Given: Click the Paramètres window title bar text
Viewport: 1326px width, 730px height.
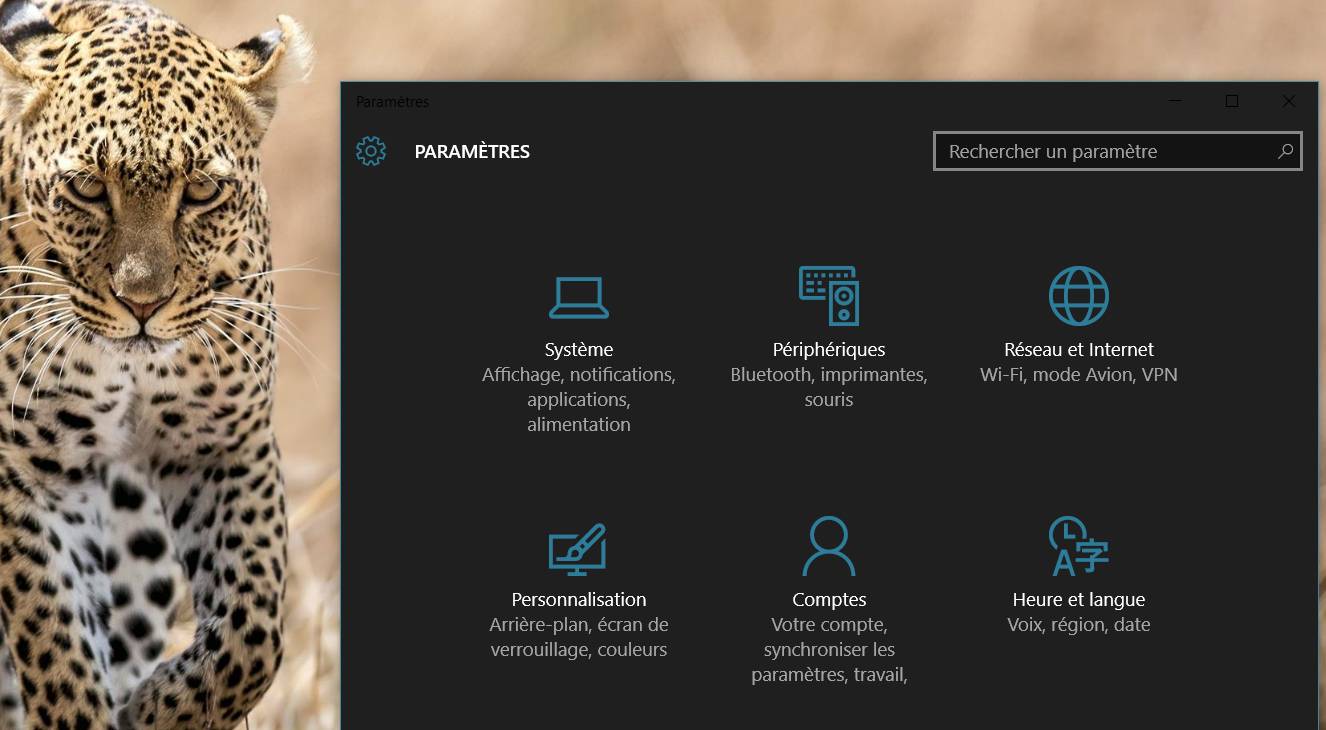Looking at the screenshot, I should [392, 102].
